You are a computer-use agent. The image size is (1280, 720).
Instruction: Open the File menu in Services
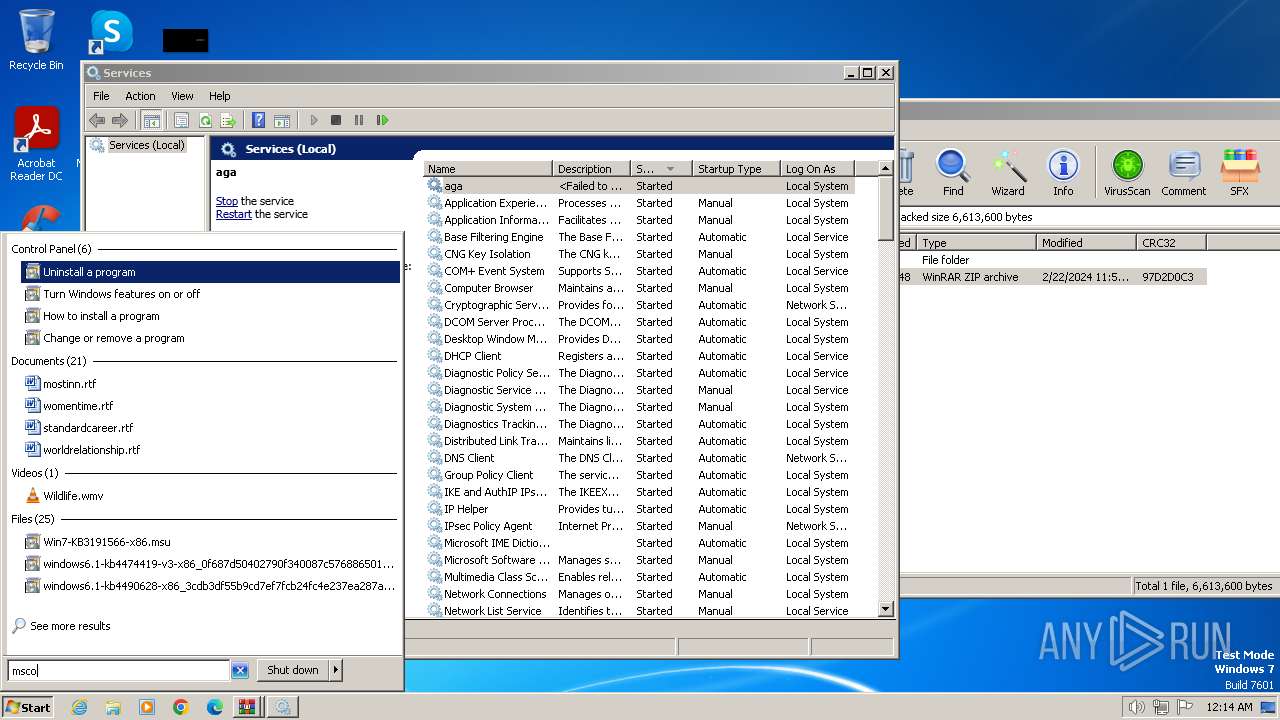(101, 96)
